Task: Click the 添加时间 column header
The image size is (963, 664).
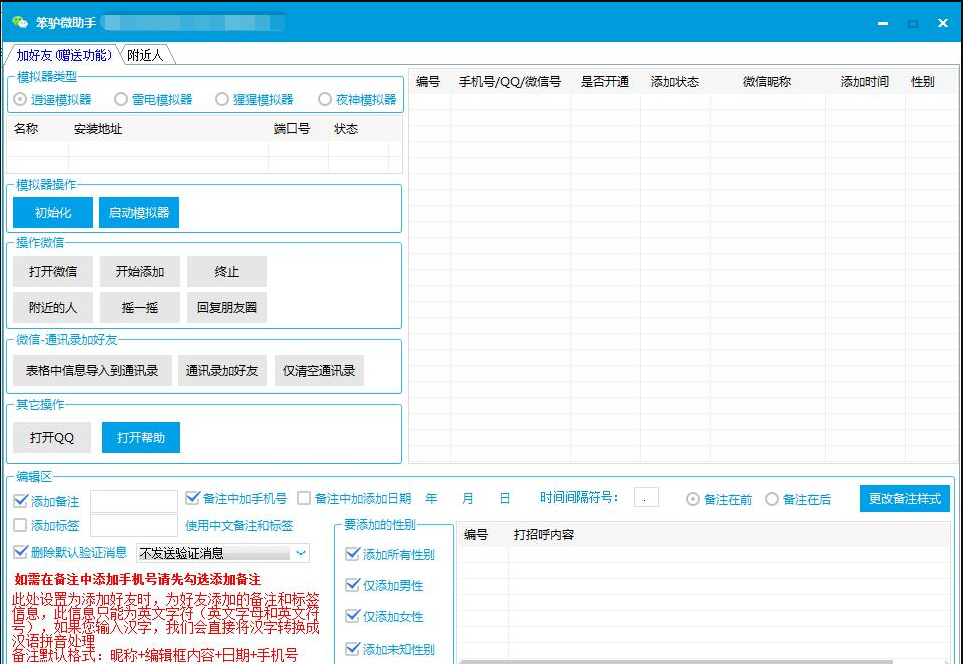Action: 865,82
